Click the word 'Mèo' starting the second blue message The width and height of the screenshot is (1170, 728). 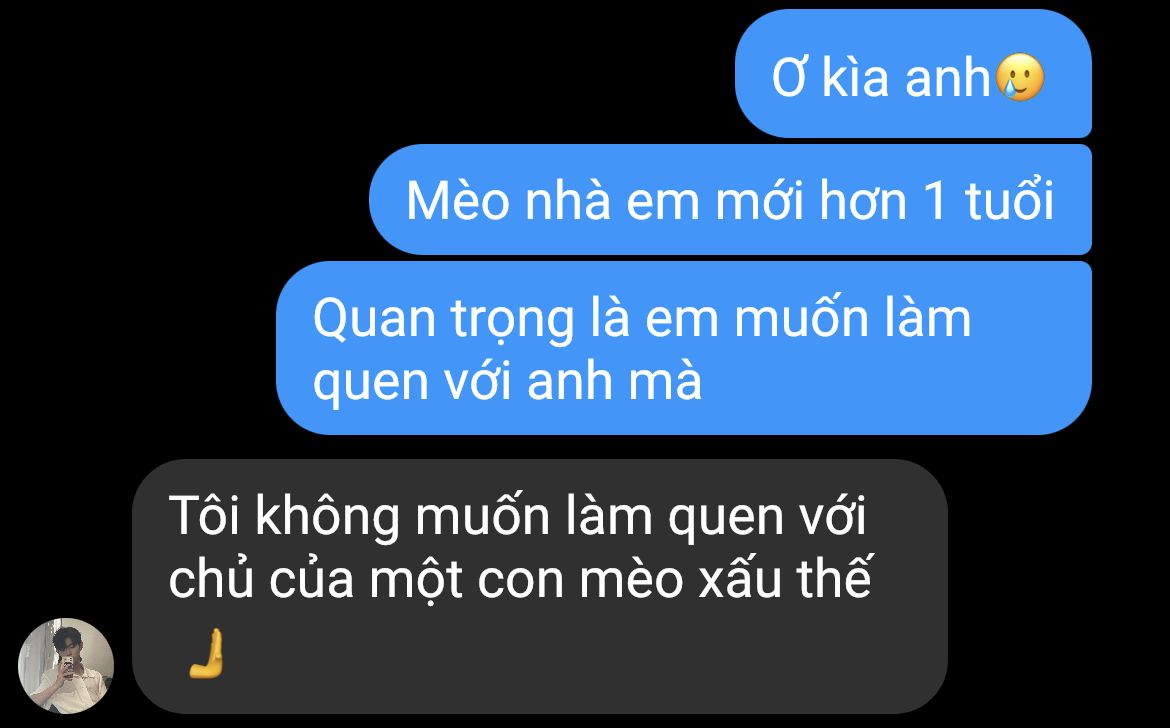(x=457, y=200)
